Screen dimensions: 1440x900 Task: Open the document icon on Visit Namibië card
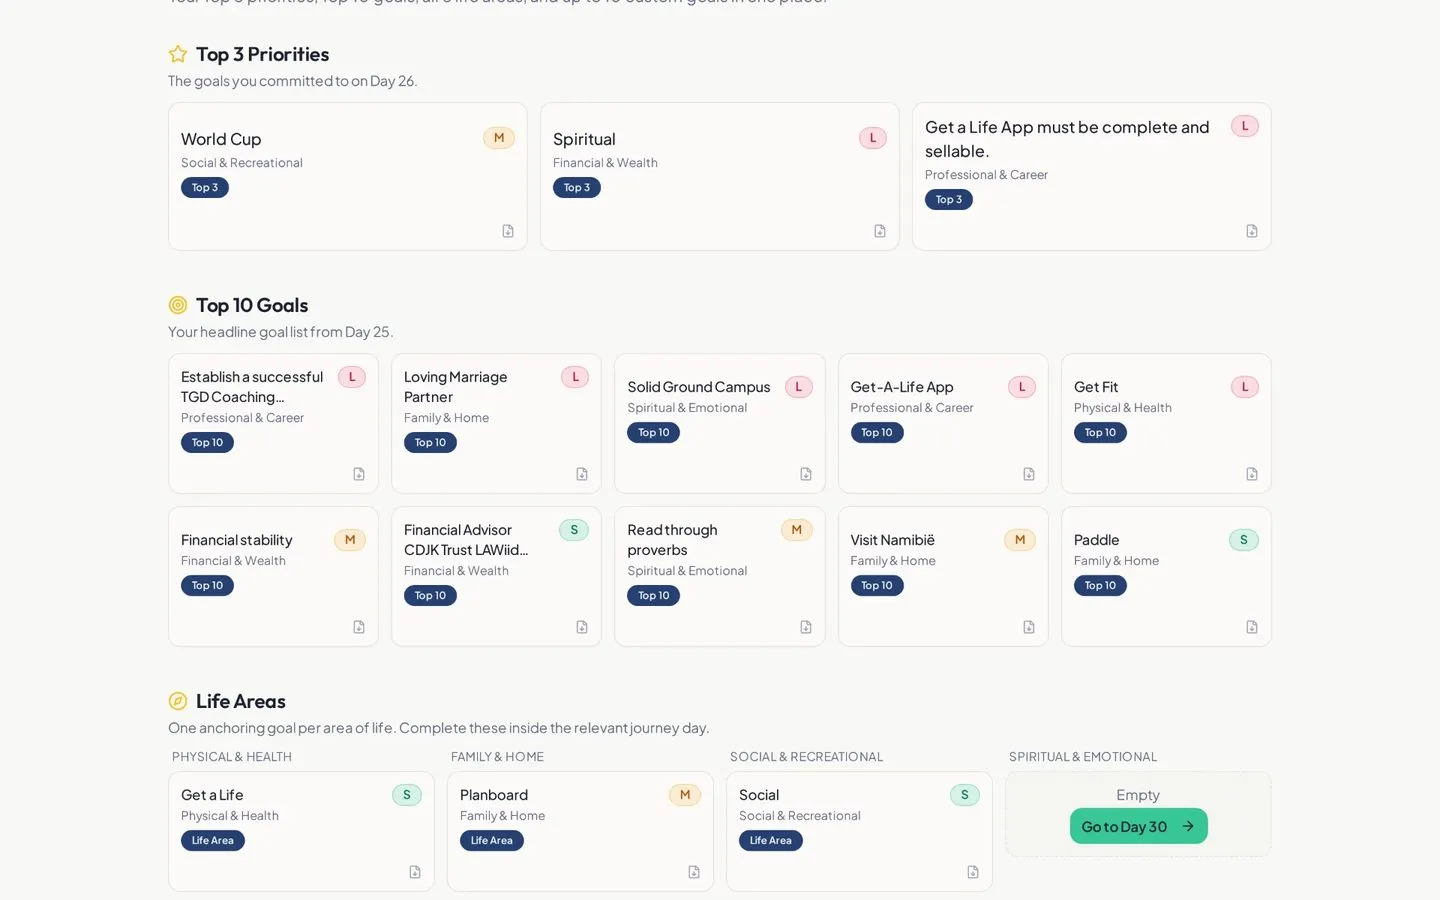[x=1029, y=627]
